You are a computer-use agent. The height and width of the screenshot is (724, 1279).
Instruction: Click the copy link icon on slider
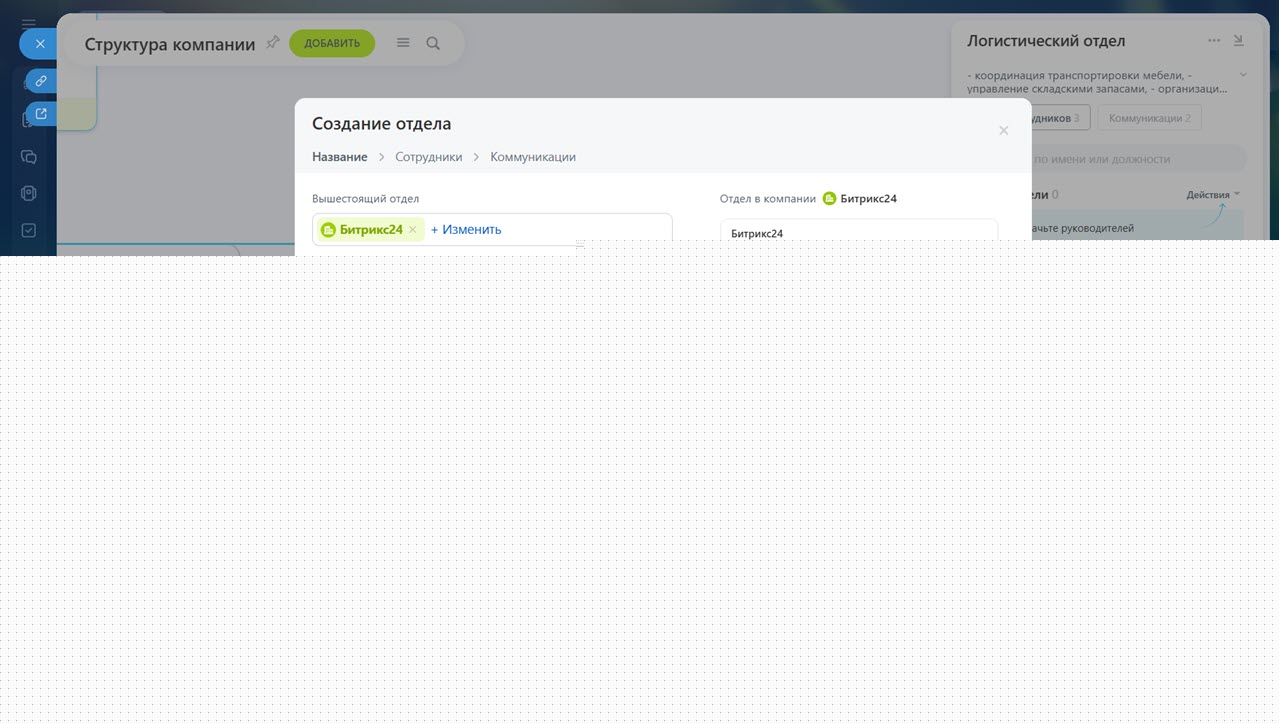pos(41,81)
